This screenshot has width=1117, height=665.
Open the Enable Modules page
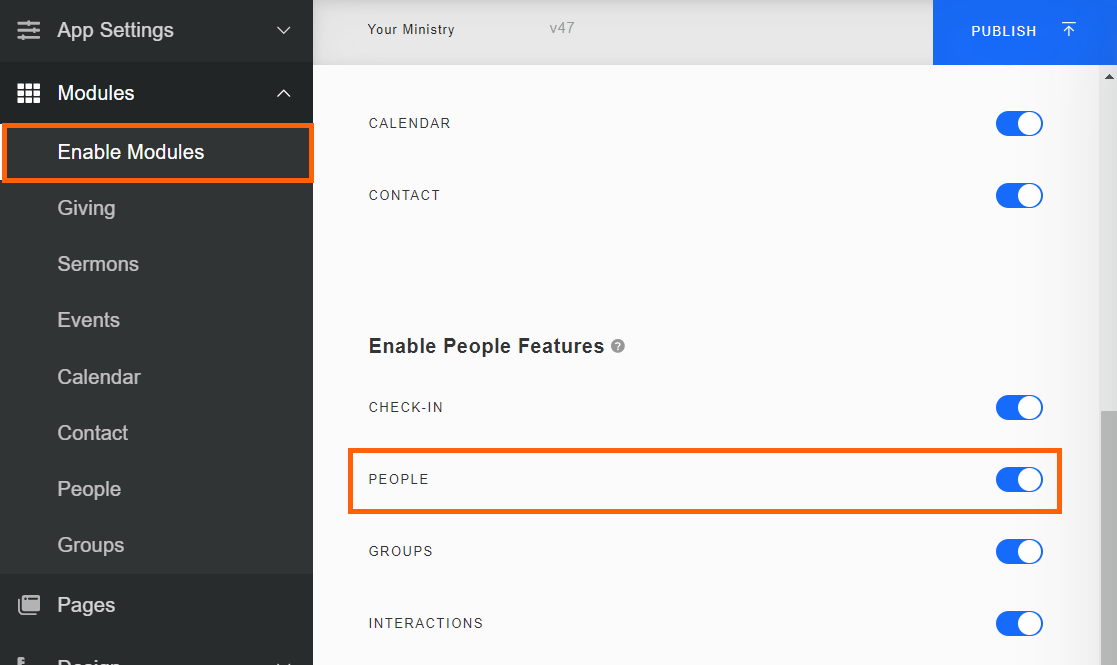pyautogui.click(x=131, y=153)
